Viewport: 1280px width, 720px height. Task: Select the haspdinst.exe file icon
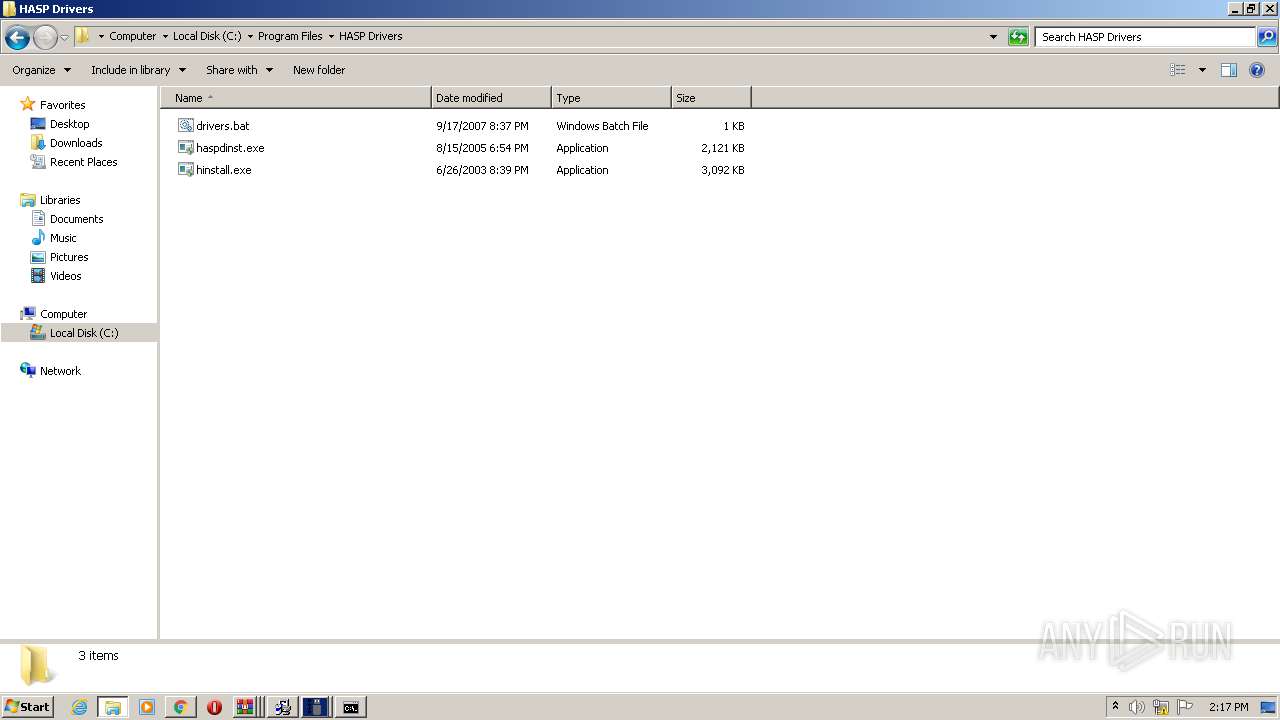click(x=186, y=148)
